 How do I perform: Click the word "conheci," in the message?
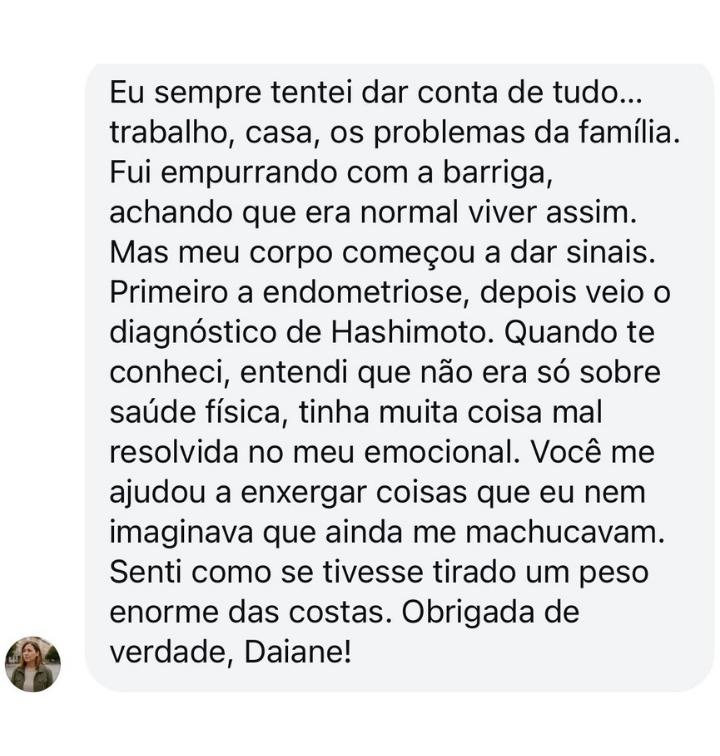click(170, 373)
